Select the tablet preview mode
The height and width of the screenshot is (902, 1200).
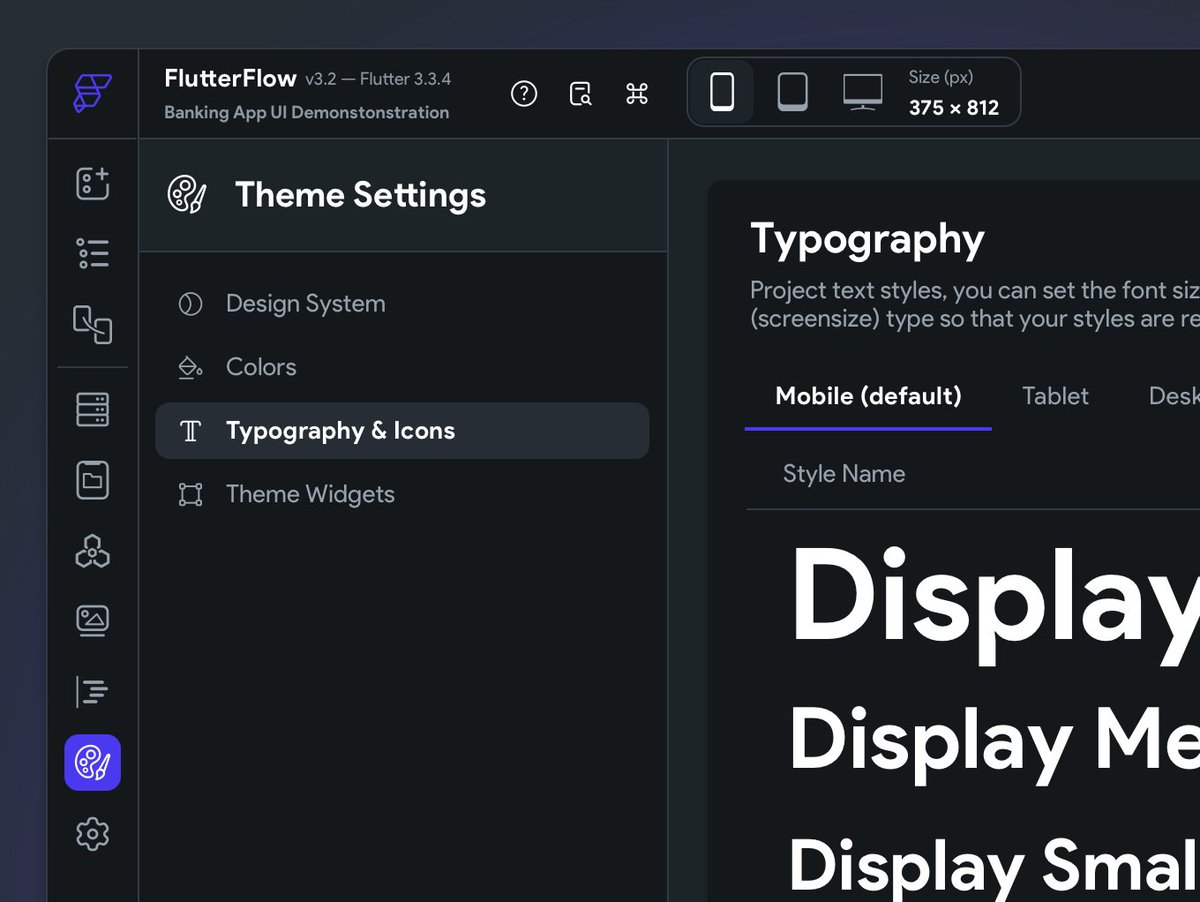(791, 92)
